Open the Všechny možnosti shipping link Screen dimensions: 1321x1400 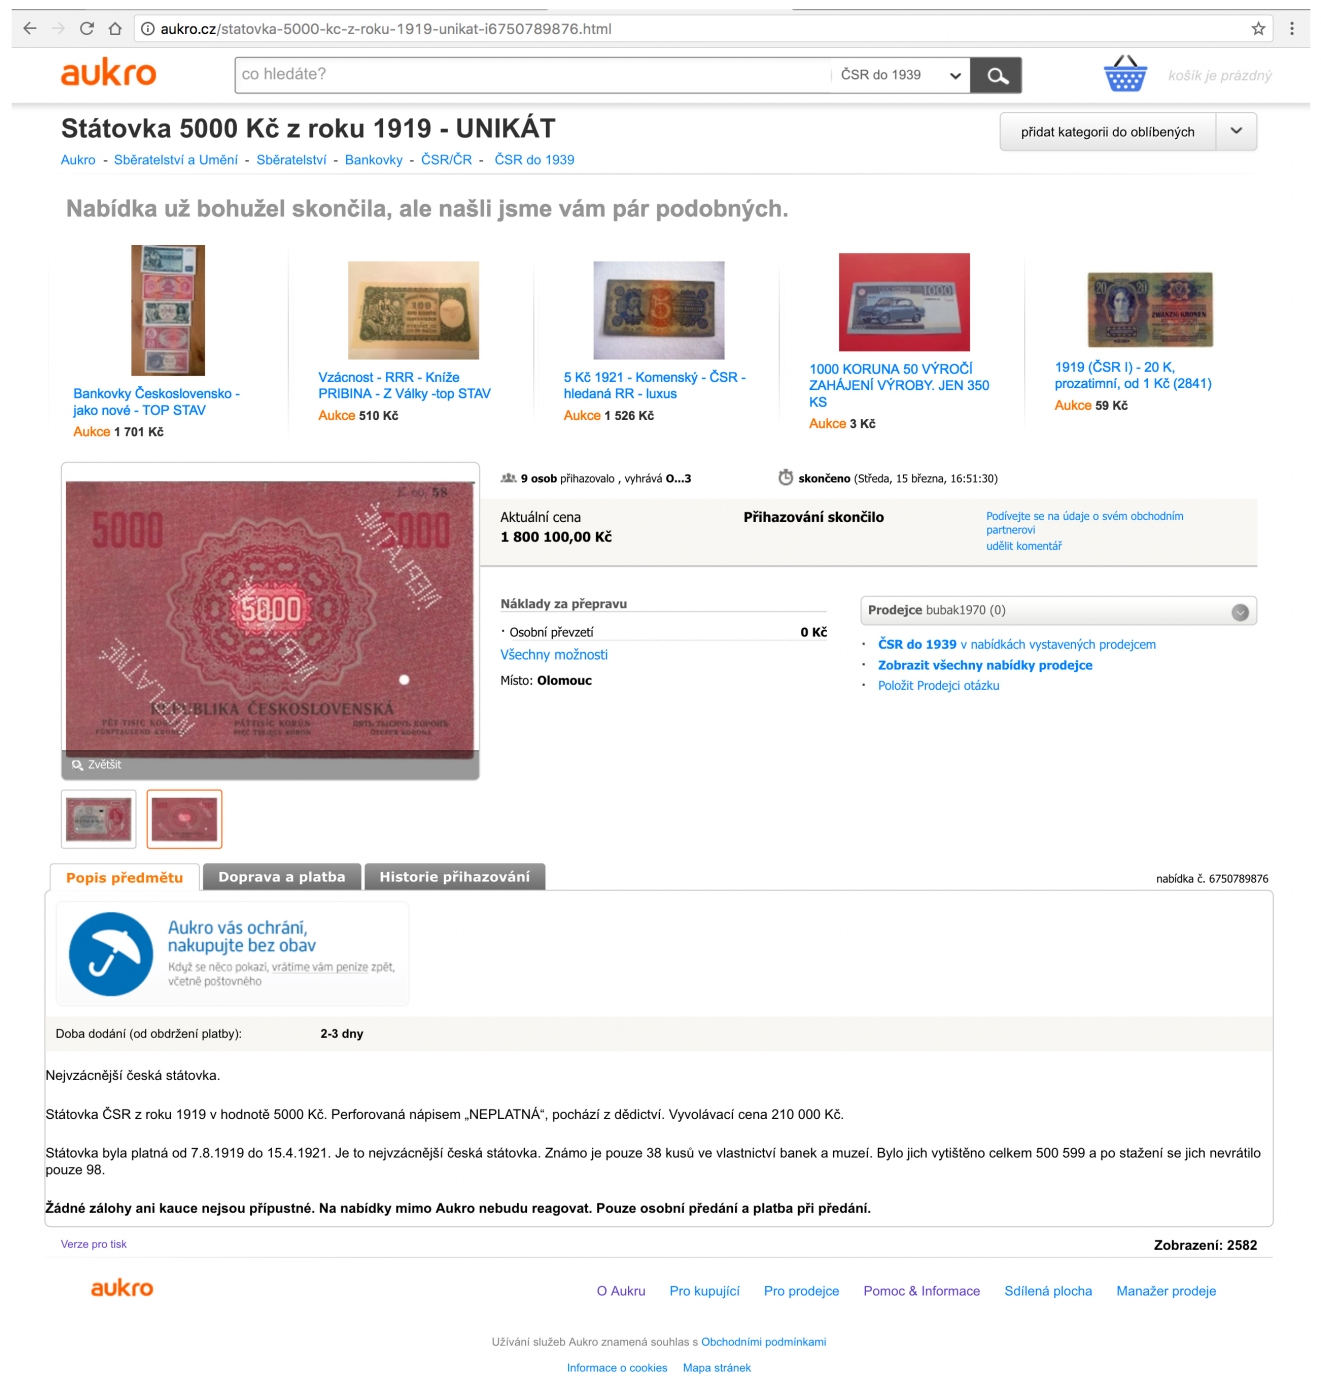pyautogui.click(x=554, y=655)
